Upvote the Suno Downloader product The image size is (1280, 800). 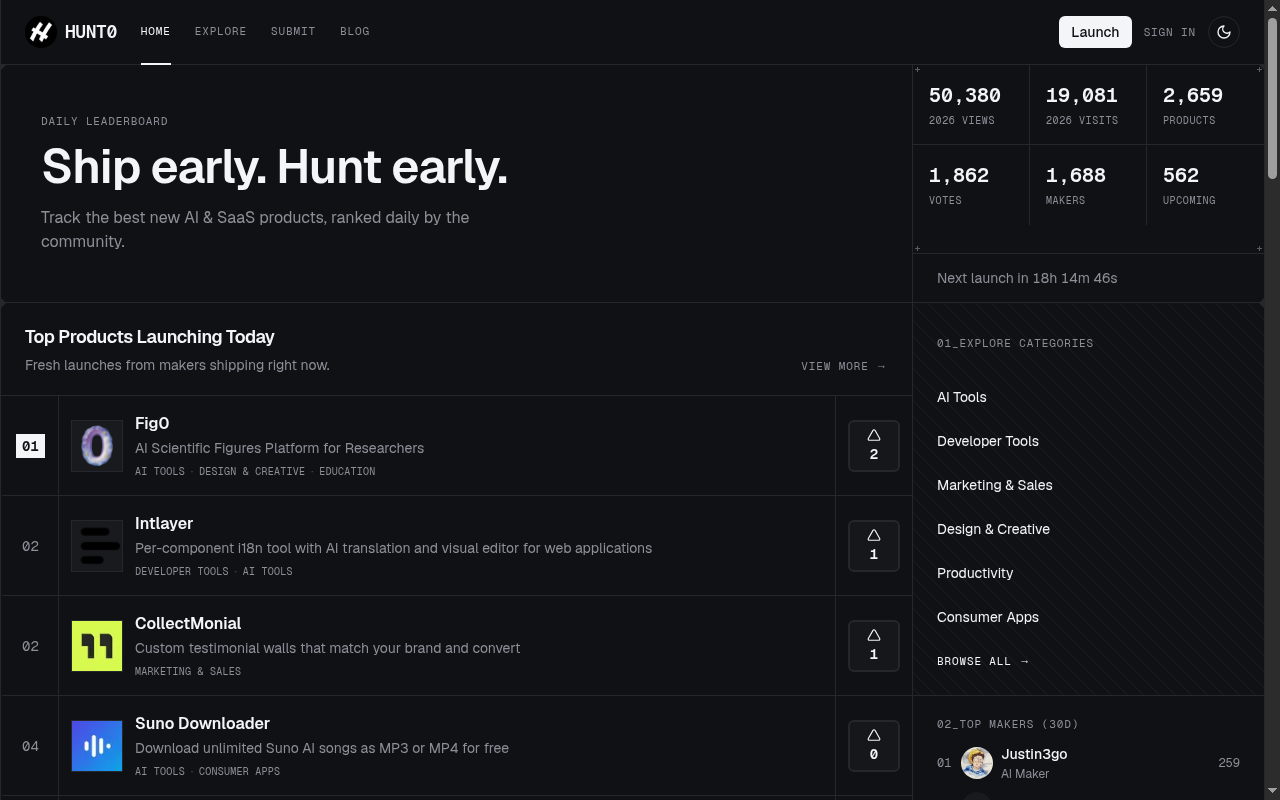click(x=874, y=746)
